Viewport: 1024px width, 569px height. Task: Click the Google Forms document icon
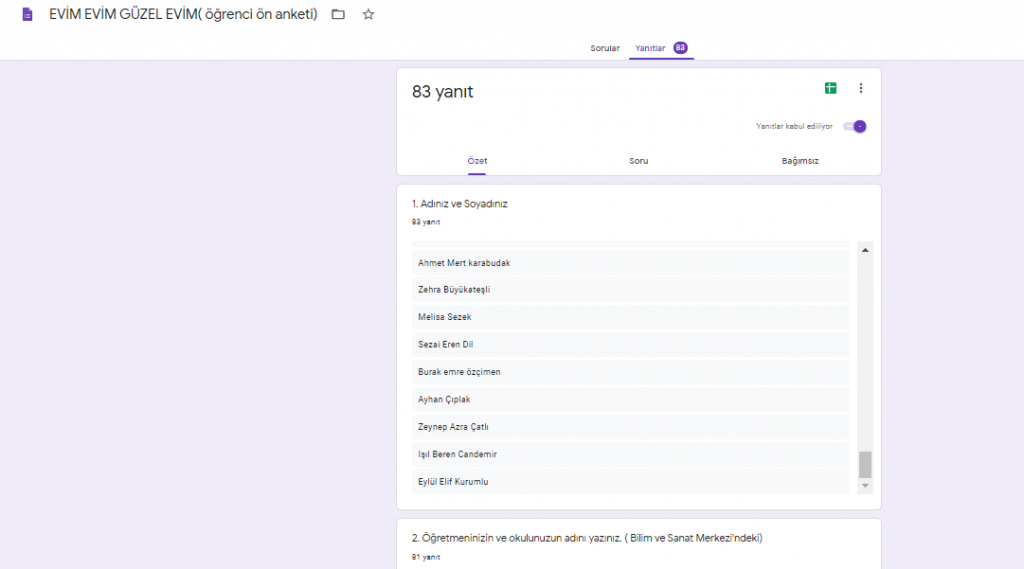click(27, 15)
